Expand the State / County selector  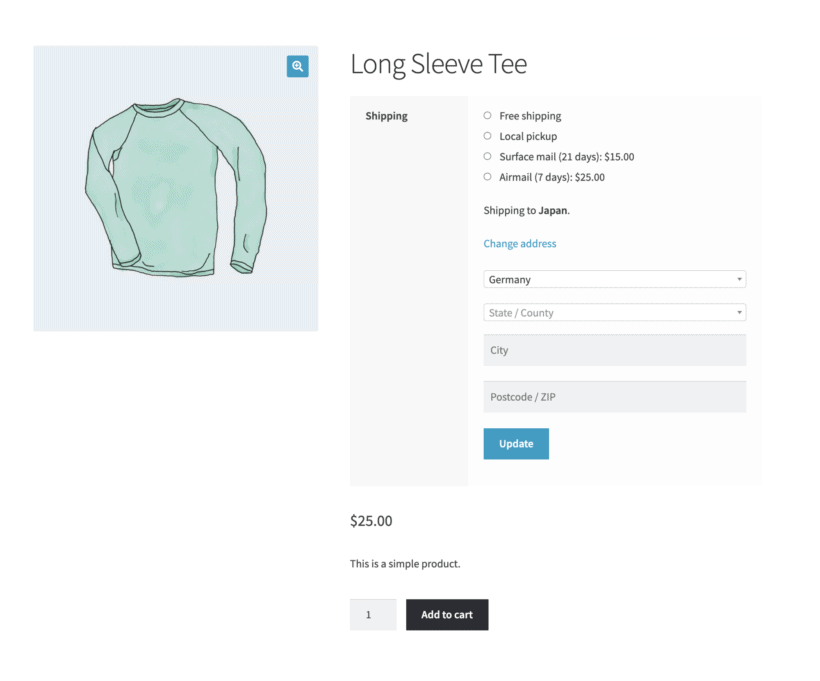(x=614, y=312)
